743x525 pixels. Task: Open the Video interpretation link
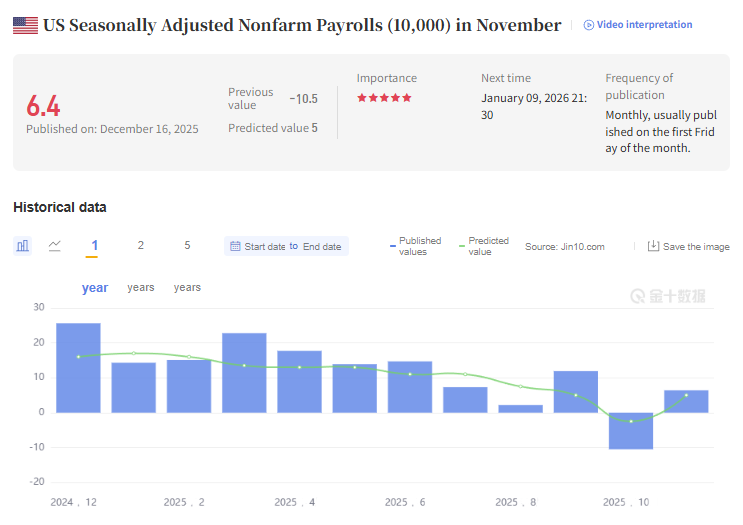point(644,25)
